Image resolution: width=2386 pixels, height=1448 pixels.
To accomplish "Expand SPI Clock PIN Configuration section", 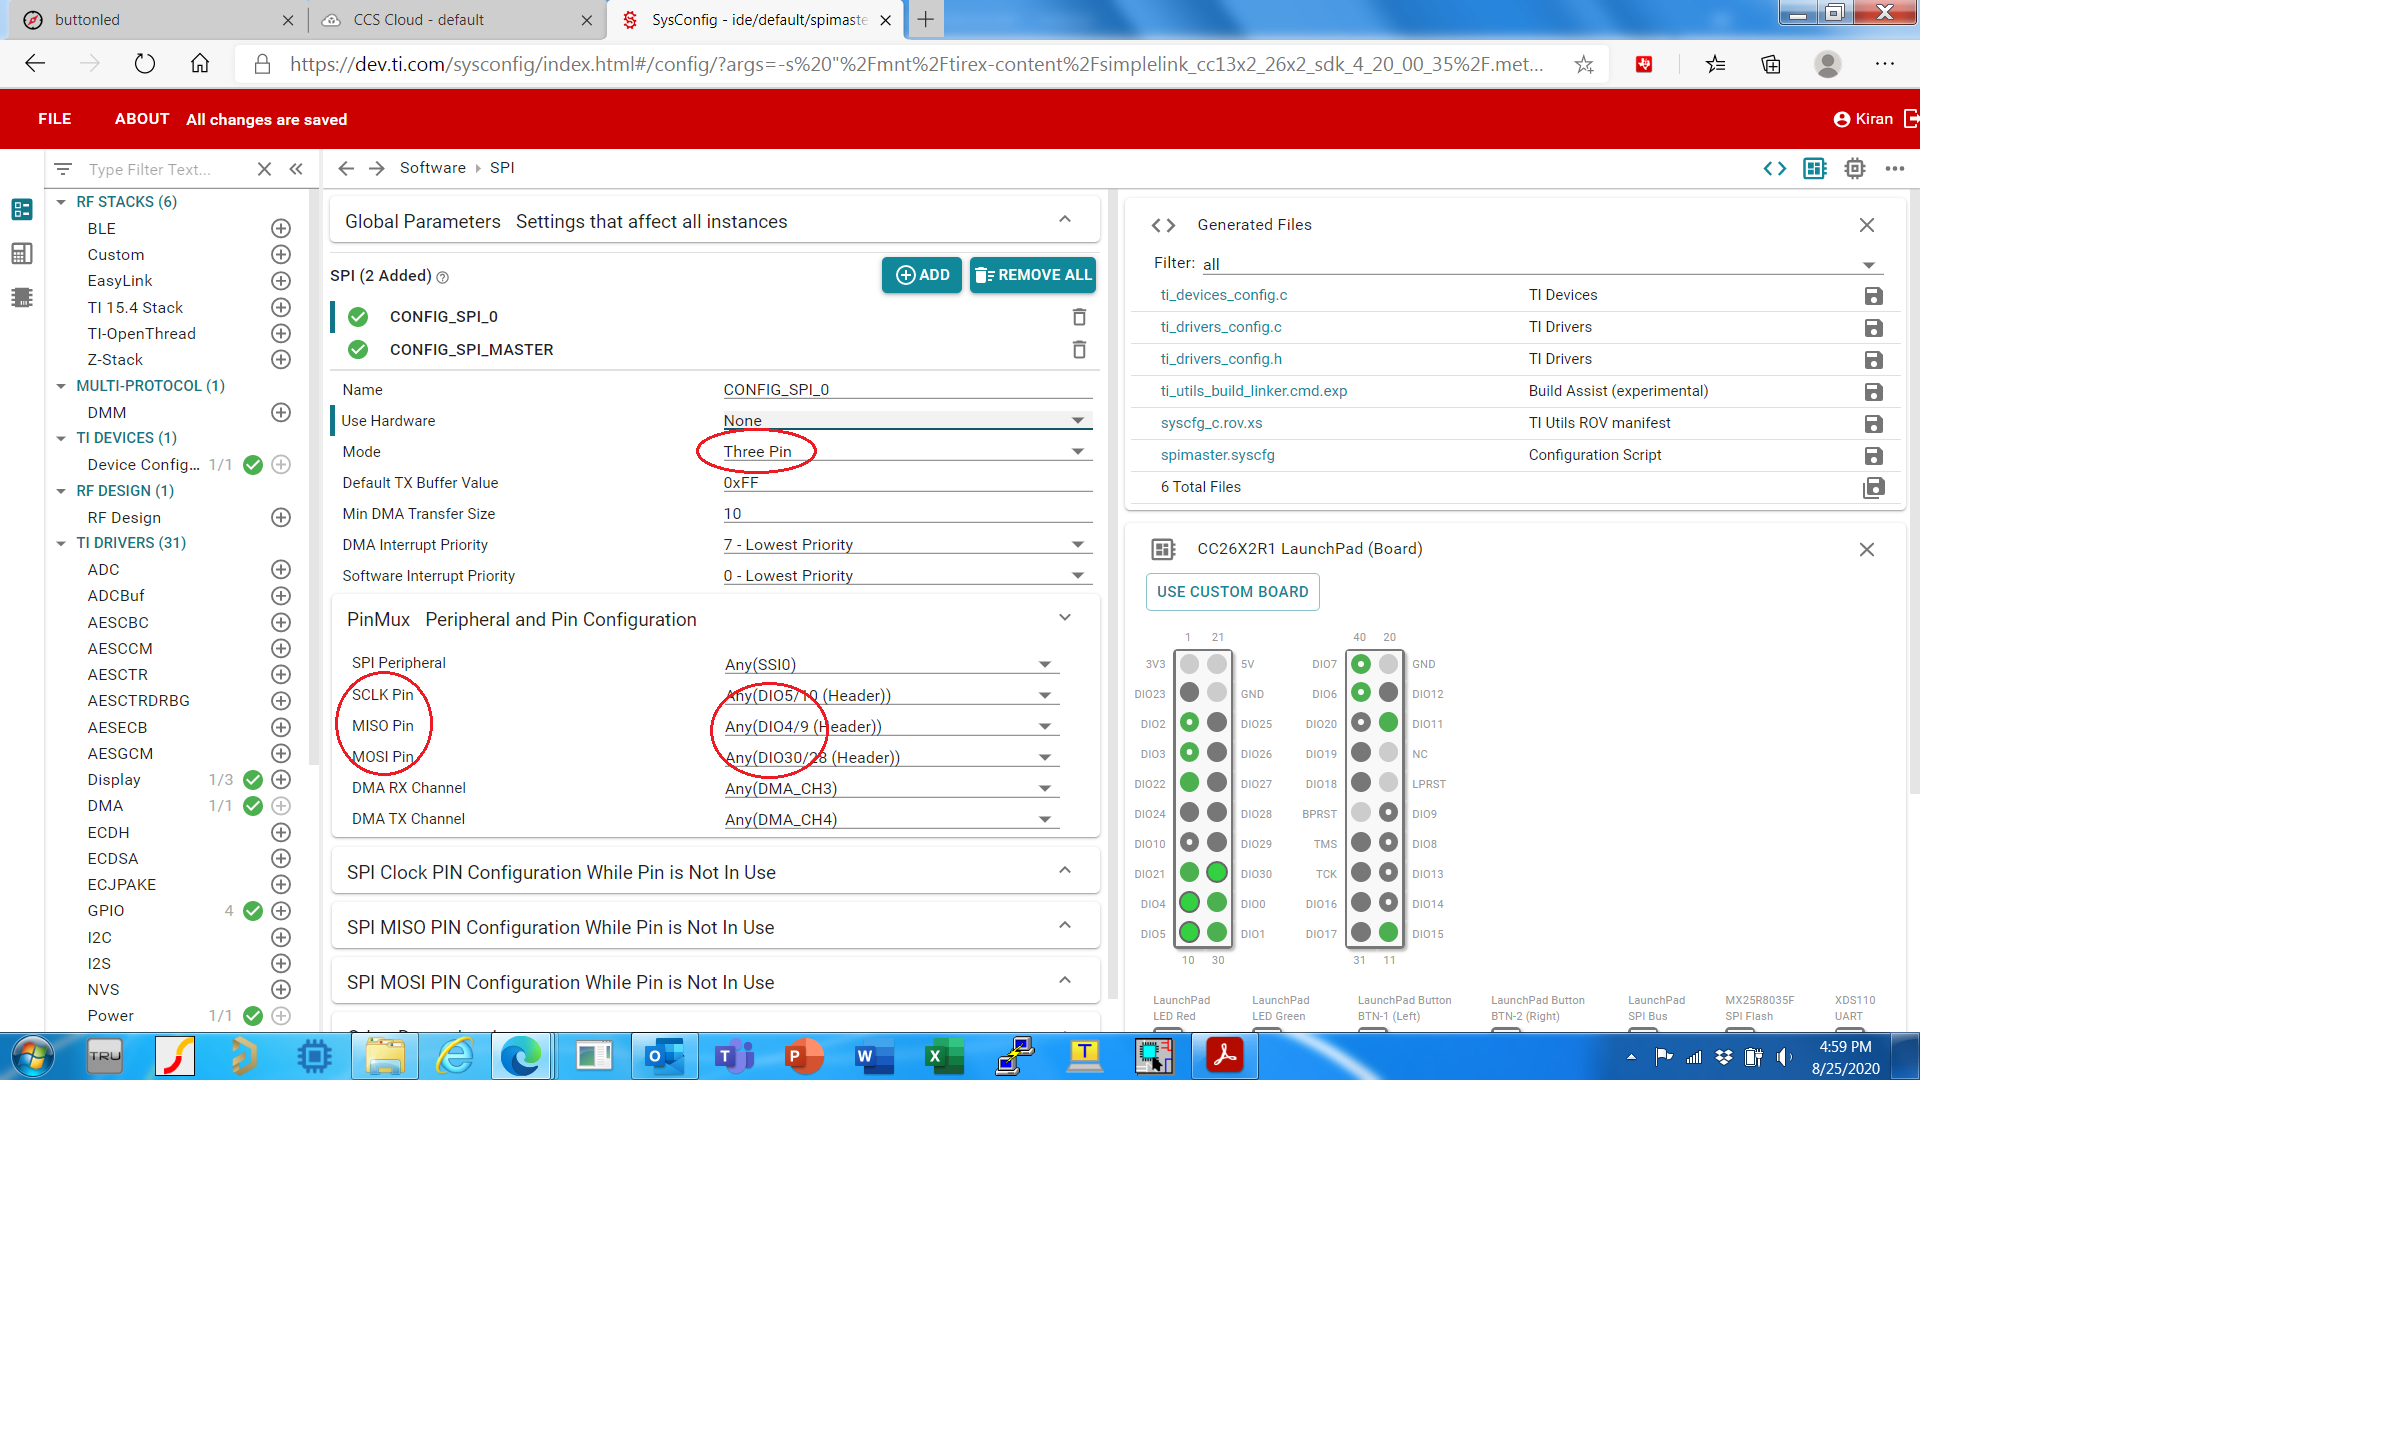I will pyautogui.click(x=1065, y=872).
